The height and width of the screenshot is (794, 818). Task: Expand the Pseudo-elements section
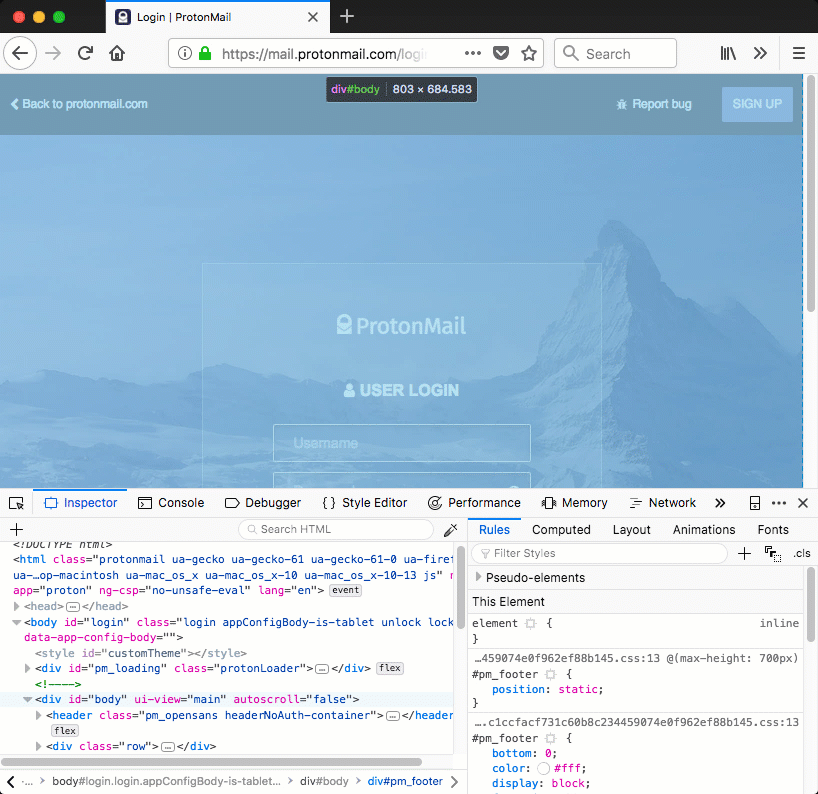click(x=478, y=577)
